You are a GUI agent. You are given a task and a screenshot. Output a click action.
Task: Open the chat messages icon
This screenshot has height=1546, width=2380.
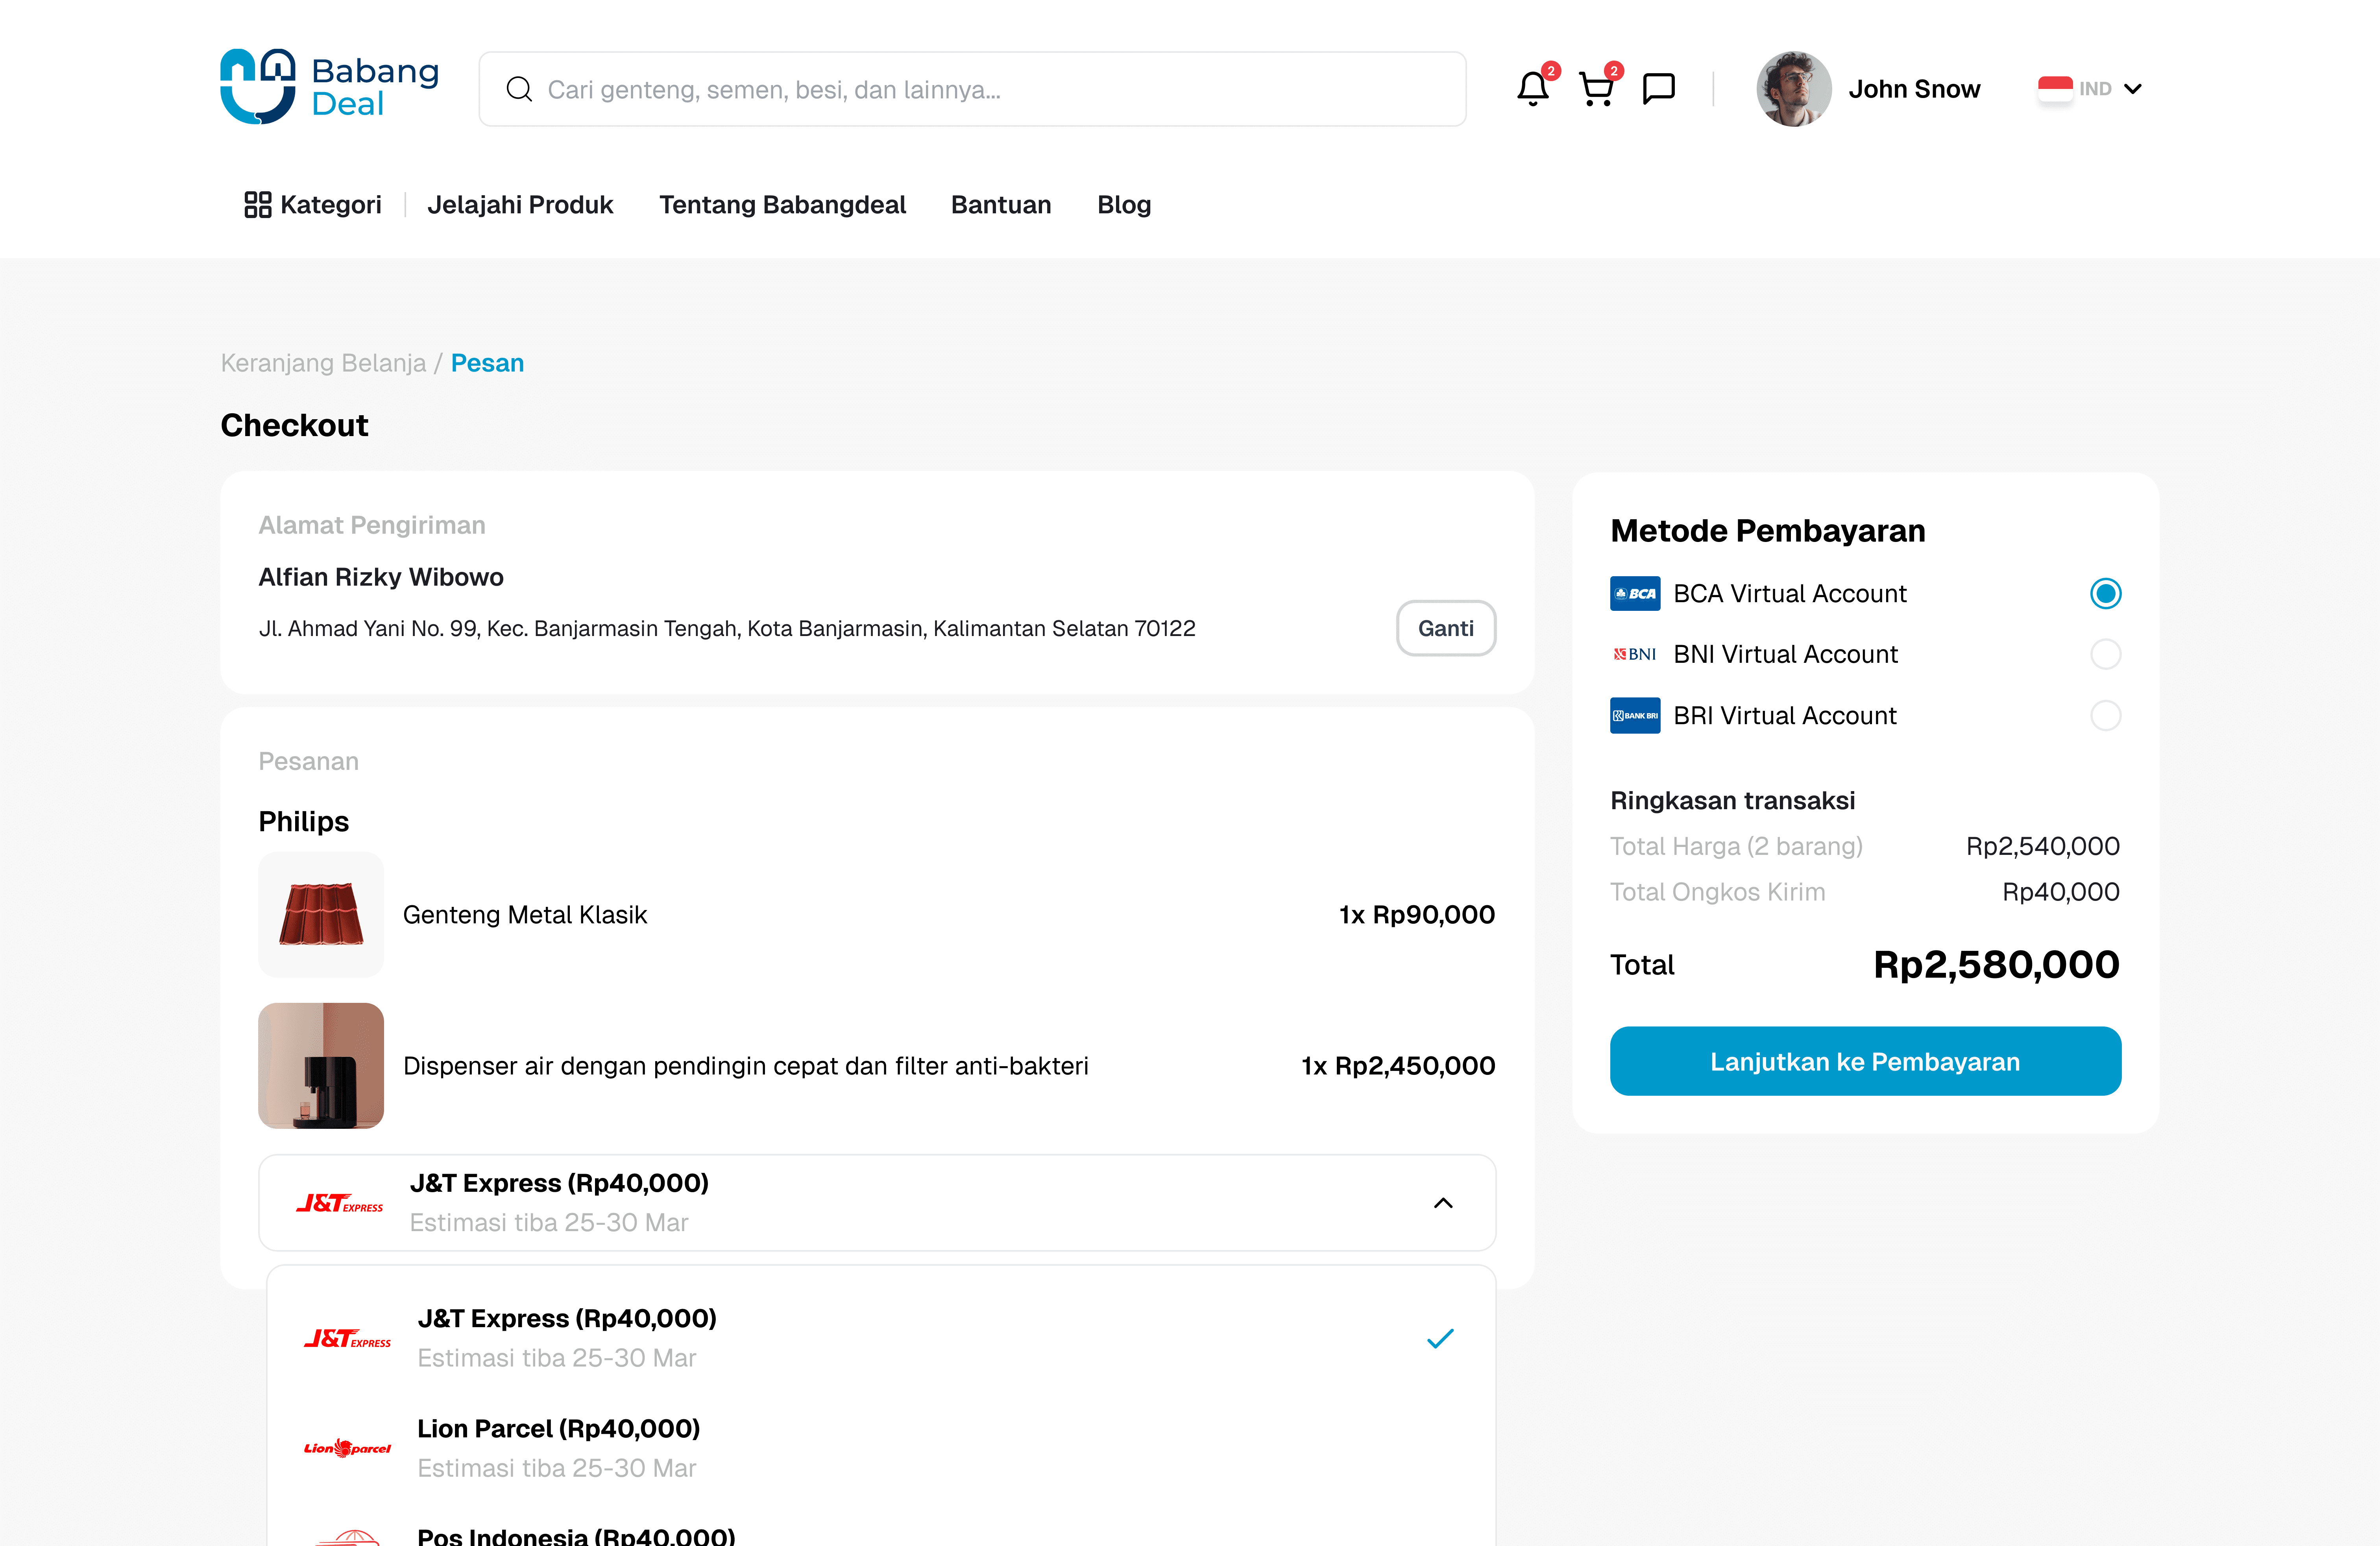pos(1659,89)
